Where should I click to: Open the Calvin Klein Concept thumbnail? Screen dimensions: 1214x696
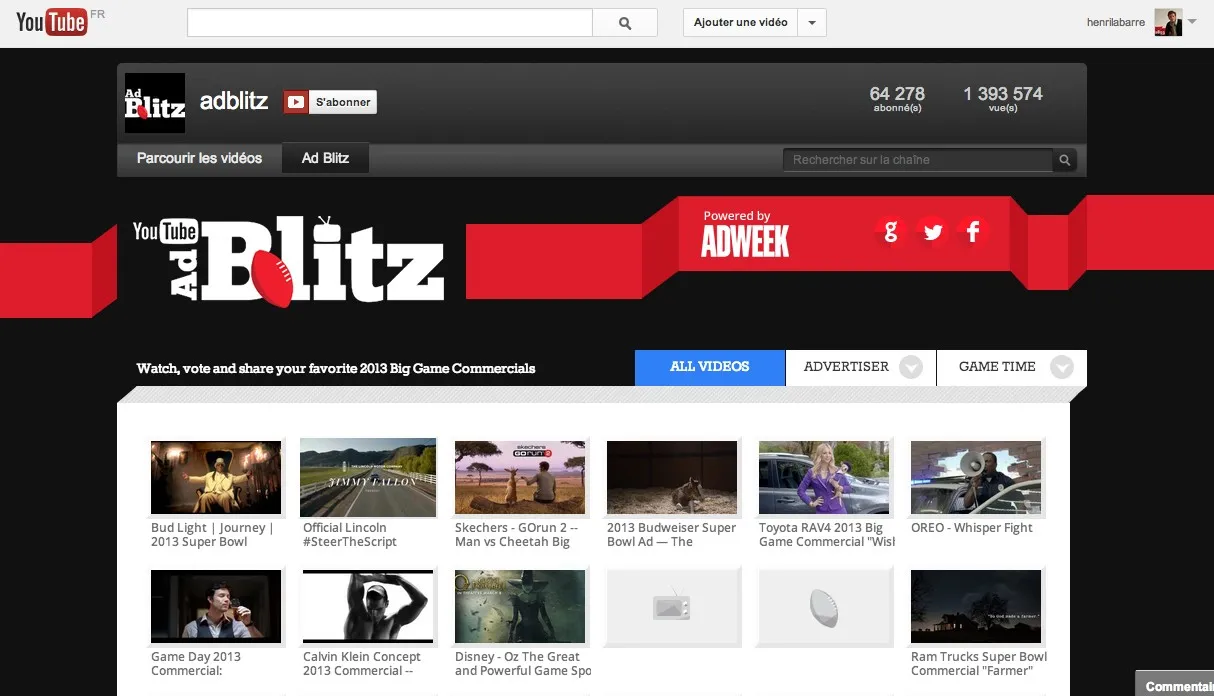click(x=368, y=607)
